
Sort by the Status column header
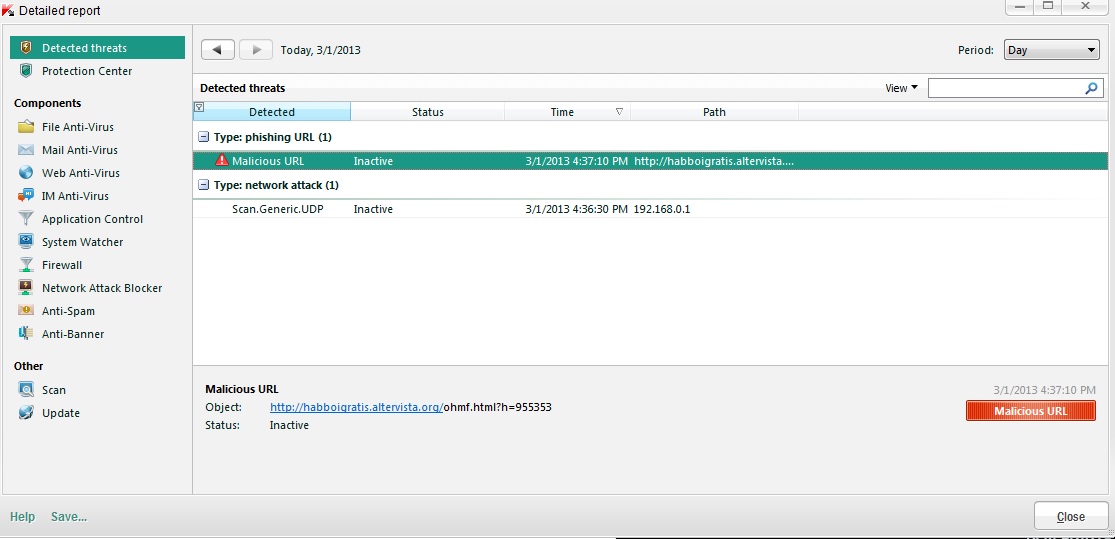coord(427,112)
